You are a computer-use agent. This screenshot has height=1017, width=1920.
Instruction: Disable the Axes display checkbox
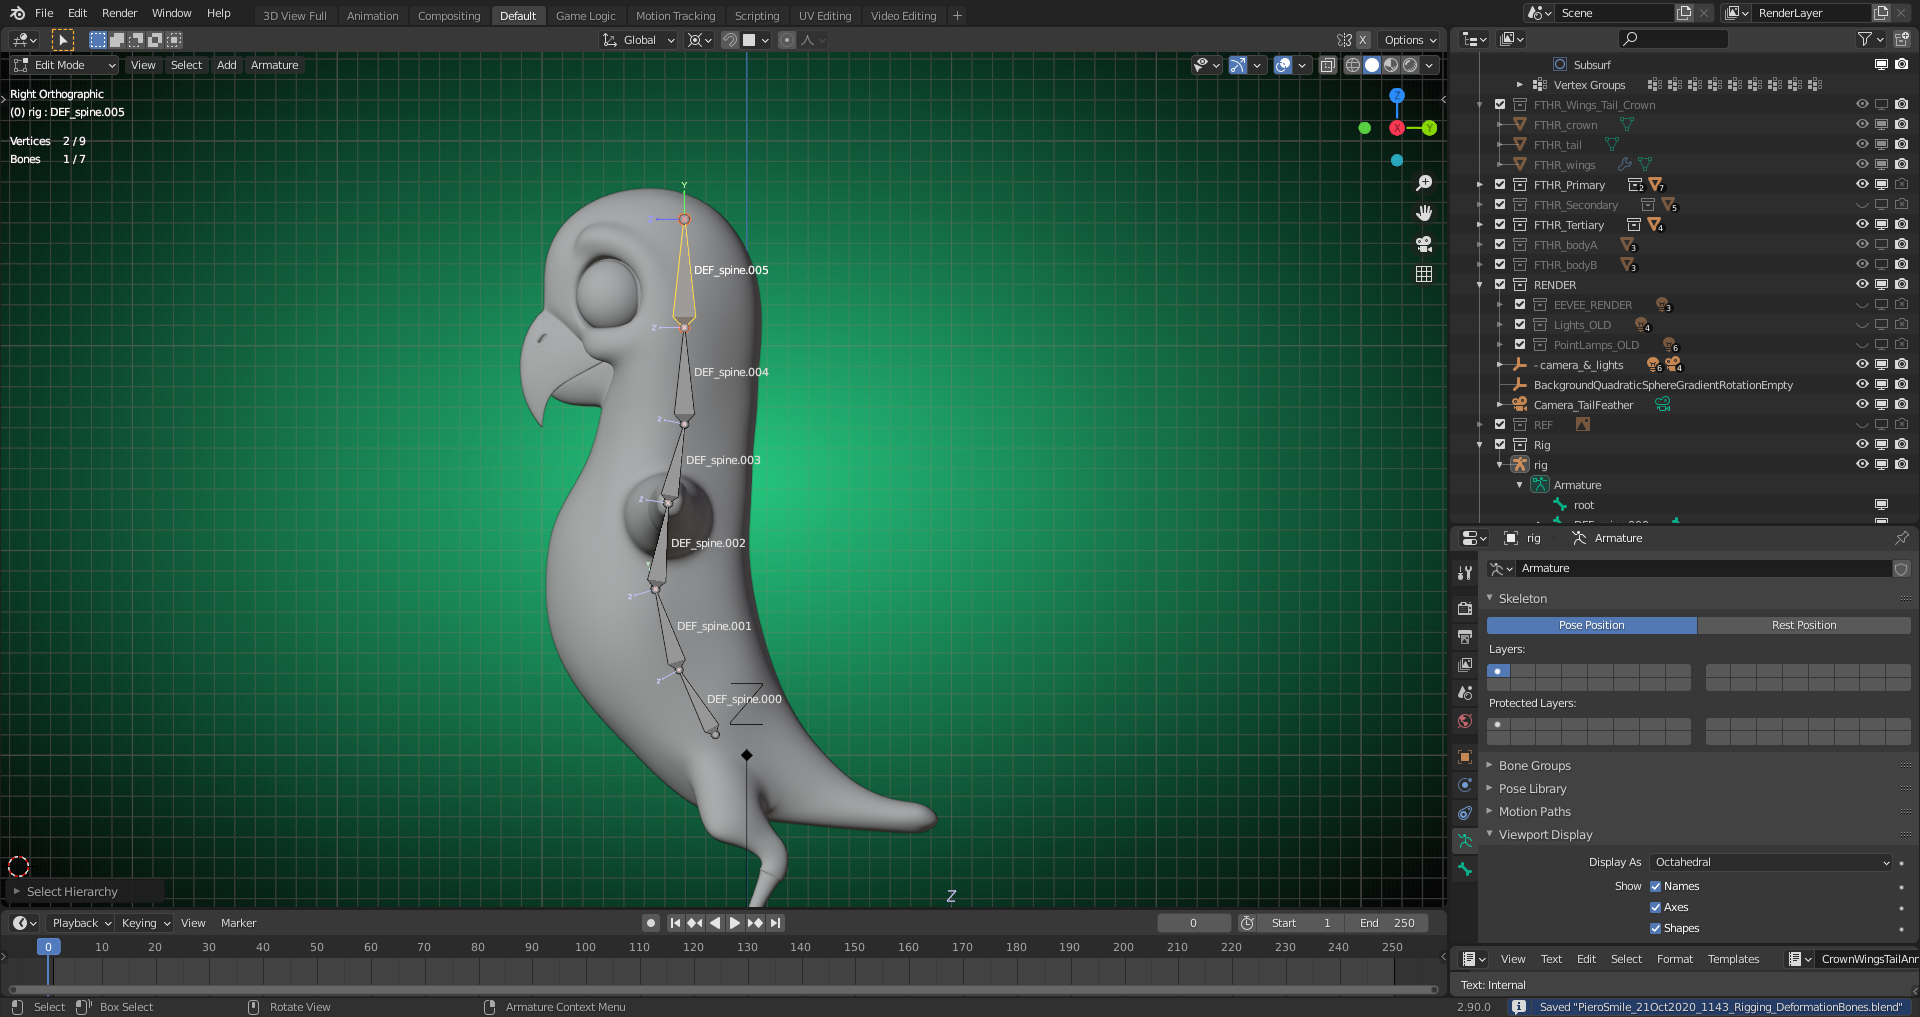1655,907
